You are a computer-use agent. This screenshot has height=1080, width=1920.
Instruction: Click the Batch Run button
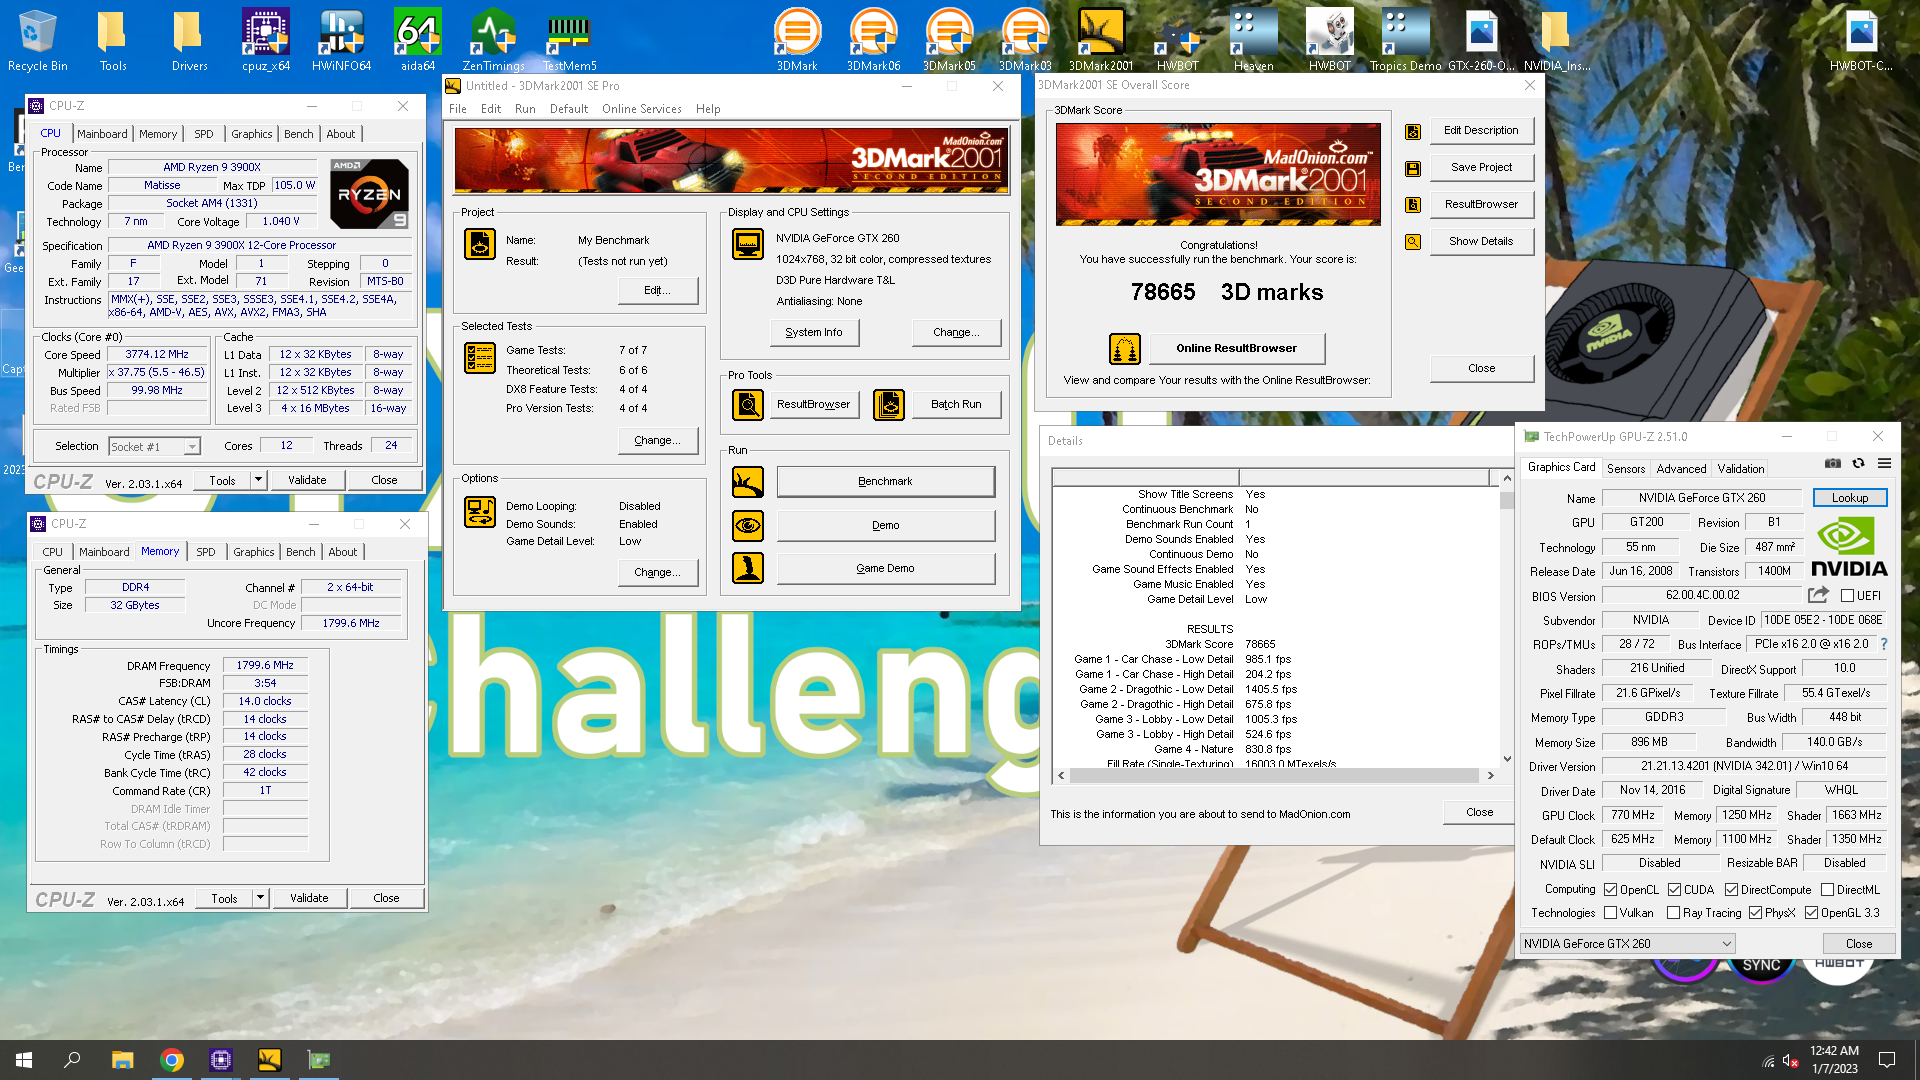[956, 405]
